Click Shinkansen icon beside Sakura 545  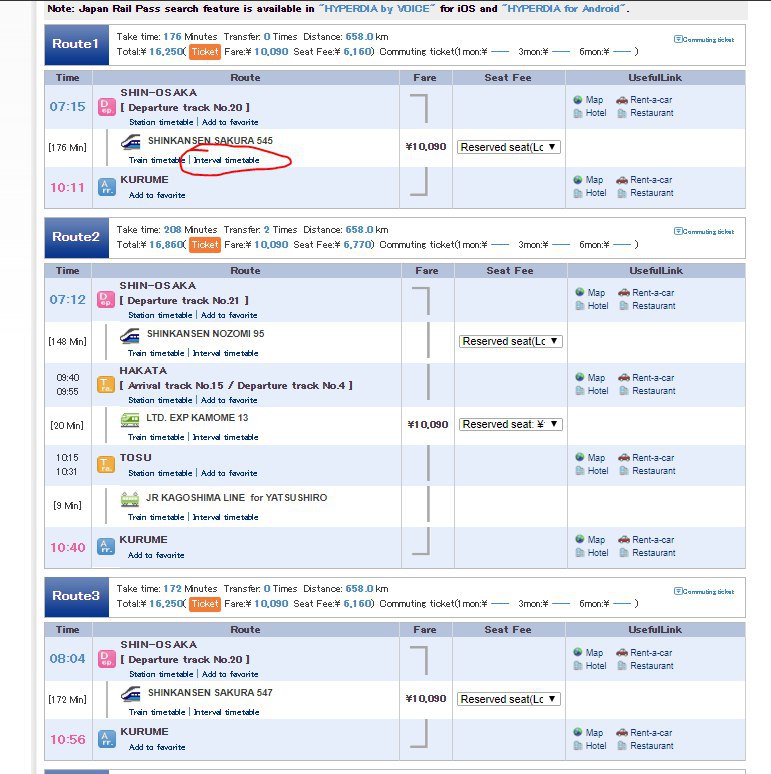[131, 142]
